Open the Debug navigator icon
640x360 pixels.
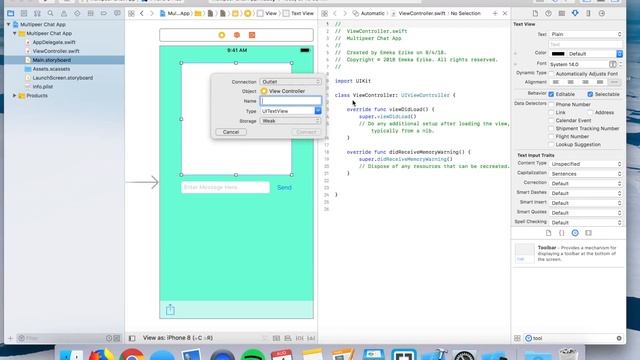[x=91, y=13]
